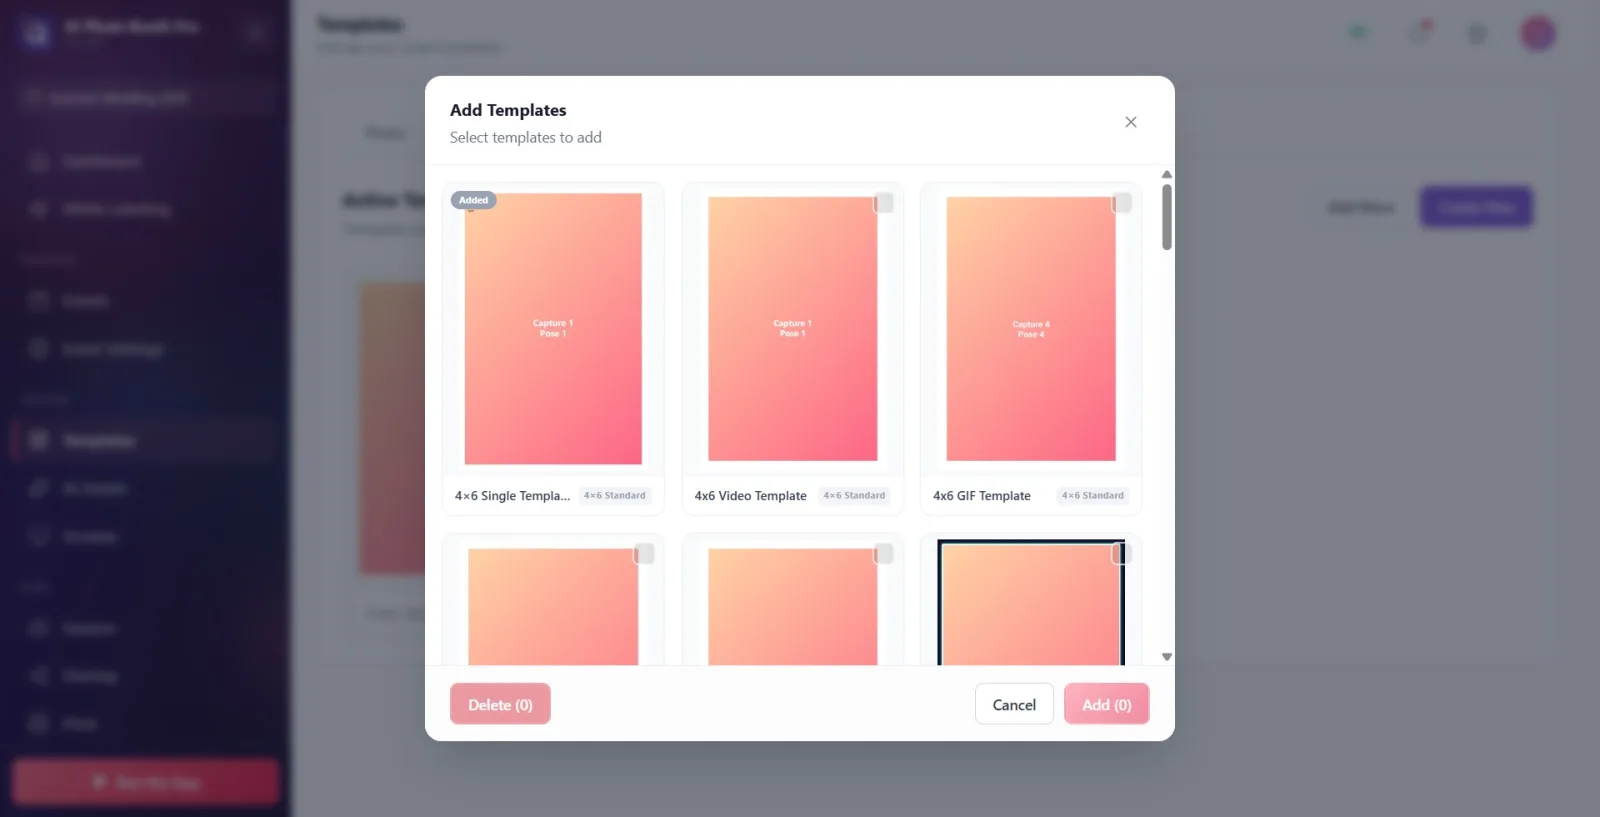This screenshot has width=1600, height=817.
Task: Click the "Add Templates" dialog title
Action: 508,110
